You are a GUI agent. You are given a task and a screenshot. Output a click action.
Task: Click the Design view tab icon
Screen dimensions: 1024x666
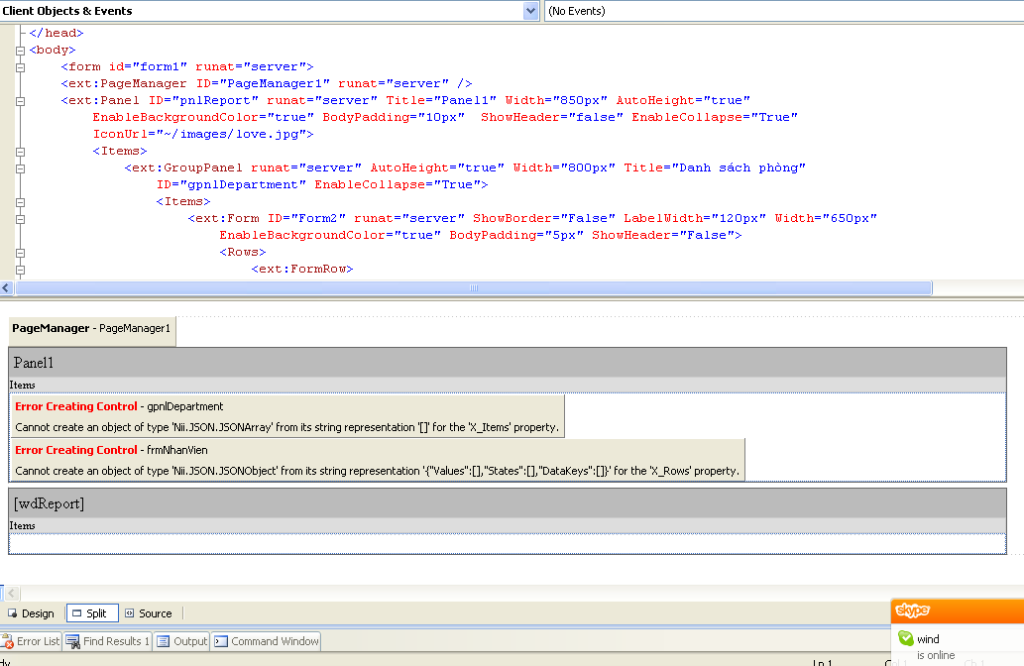[12, 613]
